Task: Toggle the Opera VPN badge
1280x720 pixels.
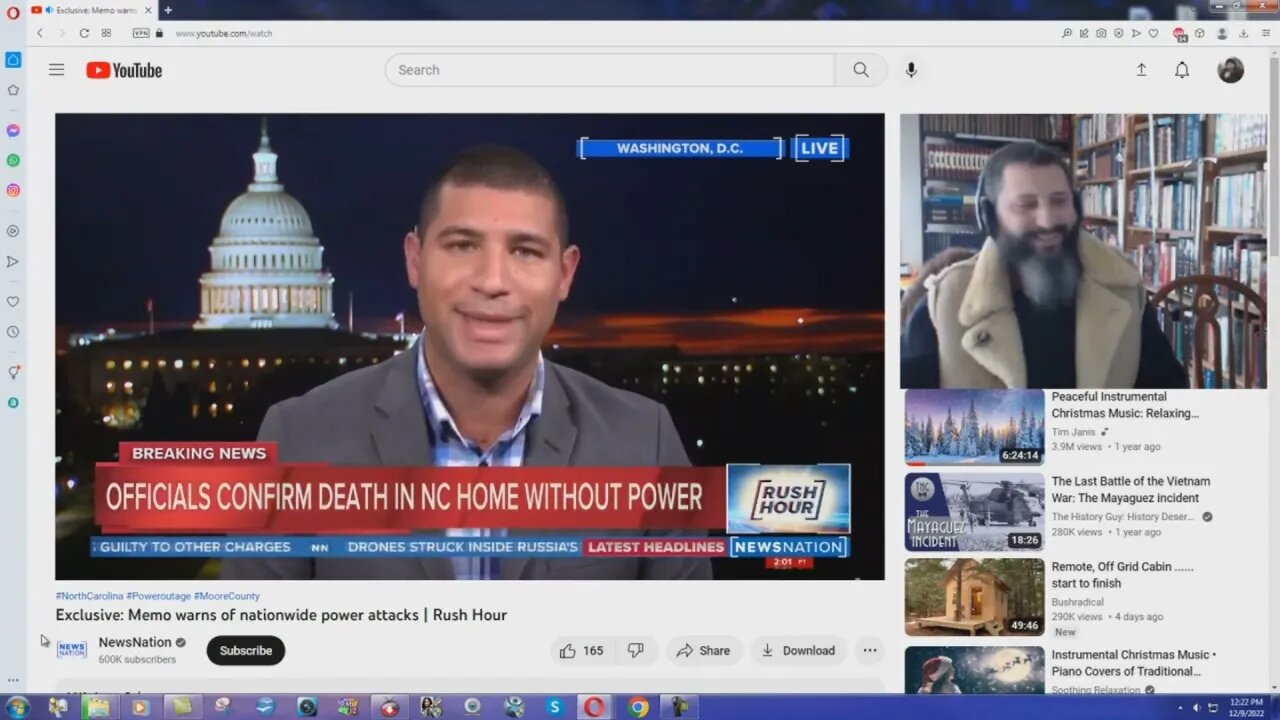Action: click(x=141, y=33)
